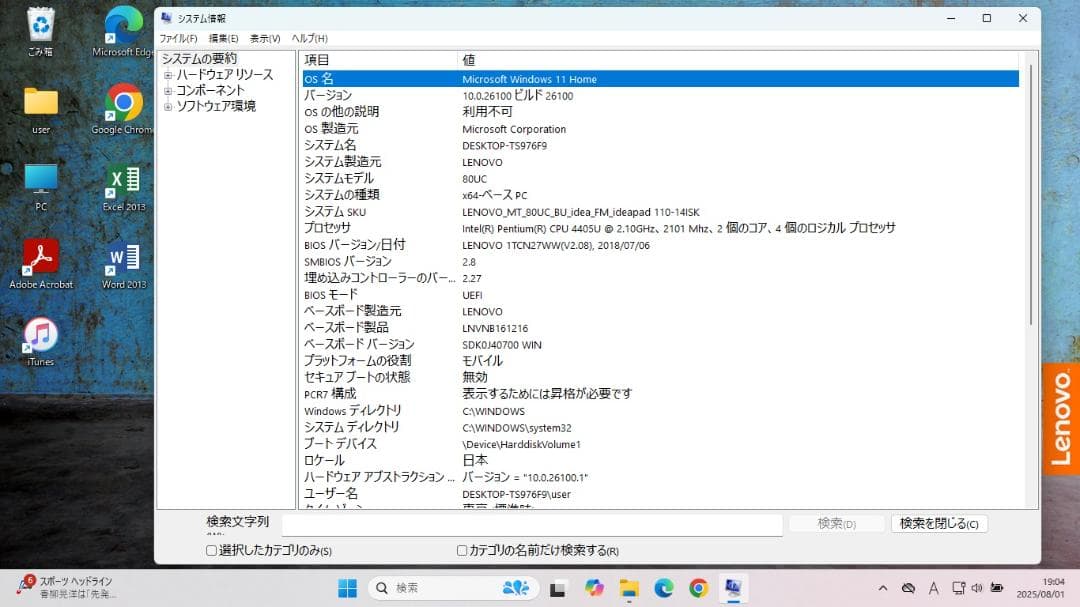Select the ユーザー名 row
1080x607 pixels.
(x=661, y=494)
